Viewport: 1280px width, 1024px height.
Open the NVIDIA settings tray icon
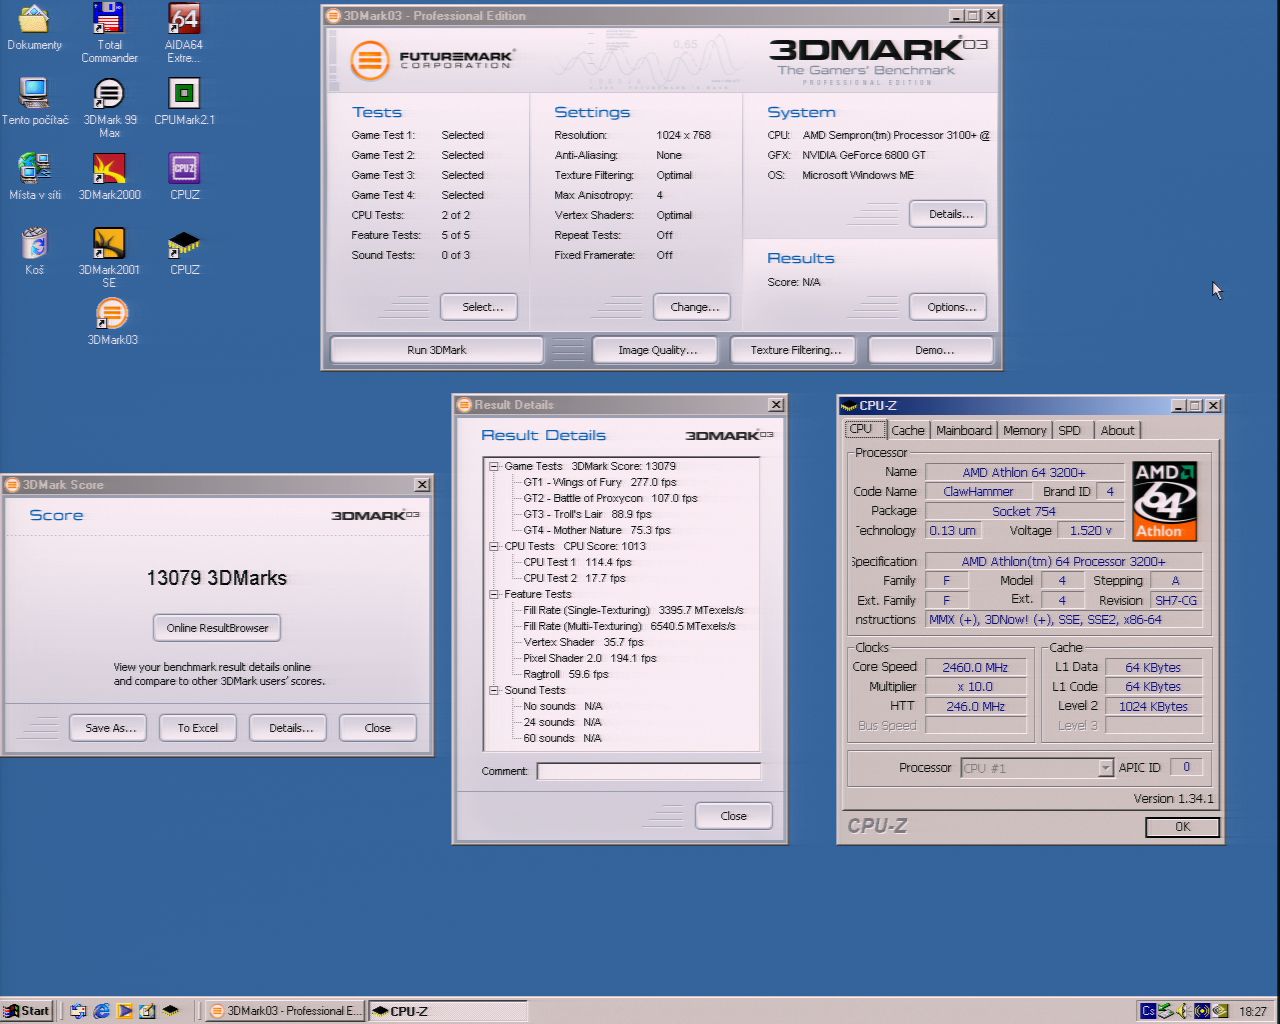1220,1011
